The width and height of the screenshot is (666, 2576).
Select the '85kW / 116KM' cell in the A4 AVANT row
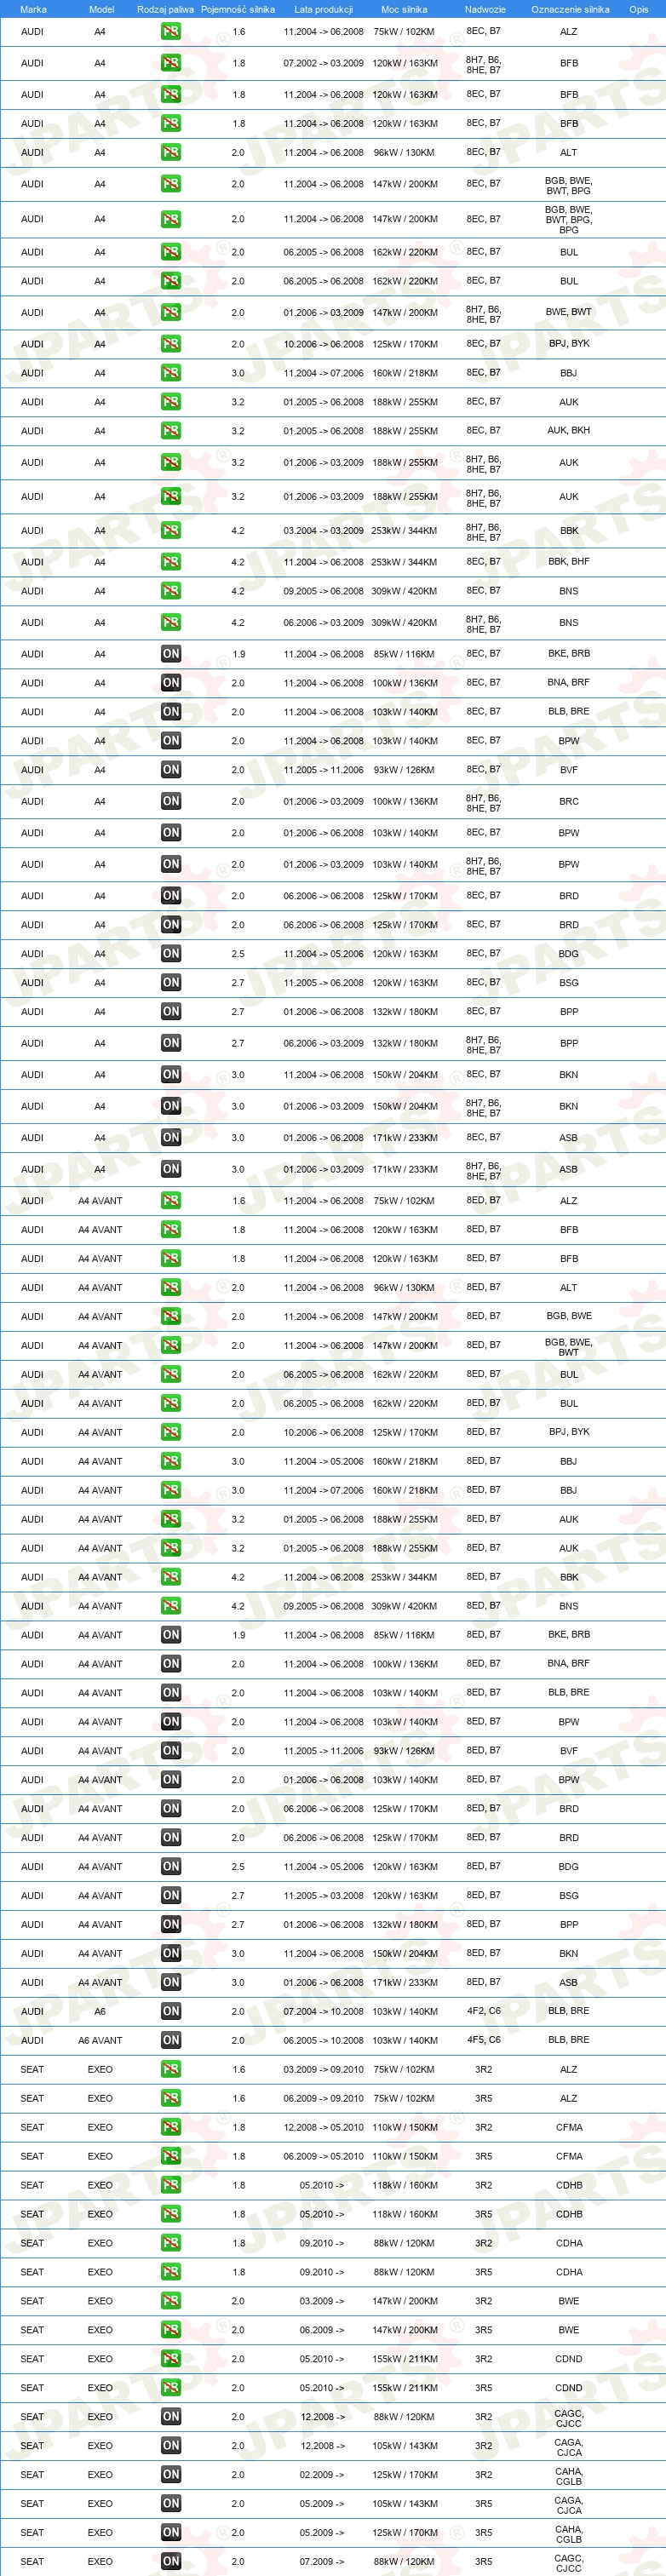pyautogui.click(x=404, y=1636)
